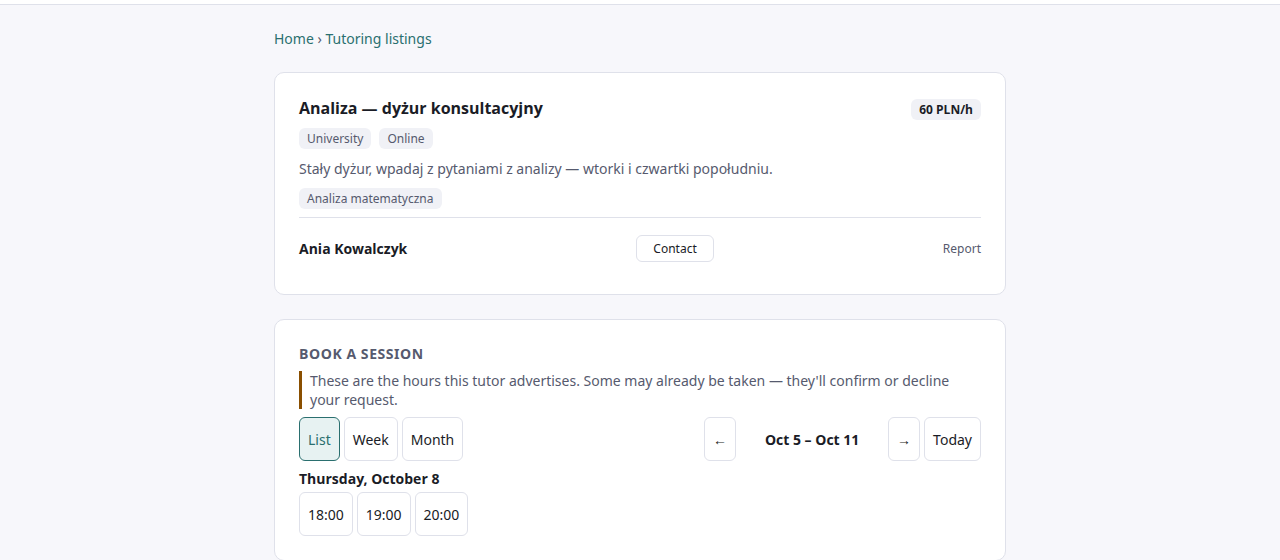The height and width of the screenshot is (560, 1280).
Task: Select the 18:00 time slot
Action: click(326, 514)
